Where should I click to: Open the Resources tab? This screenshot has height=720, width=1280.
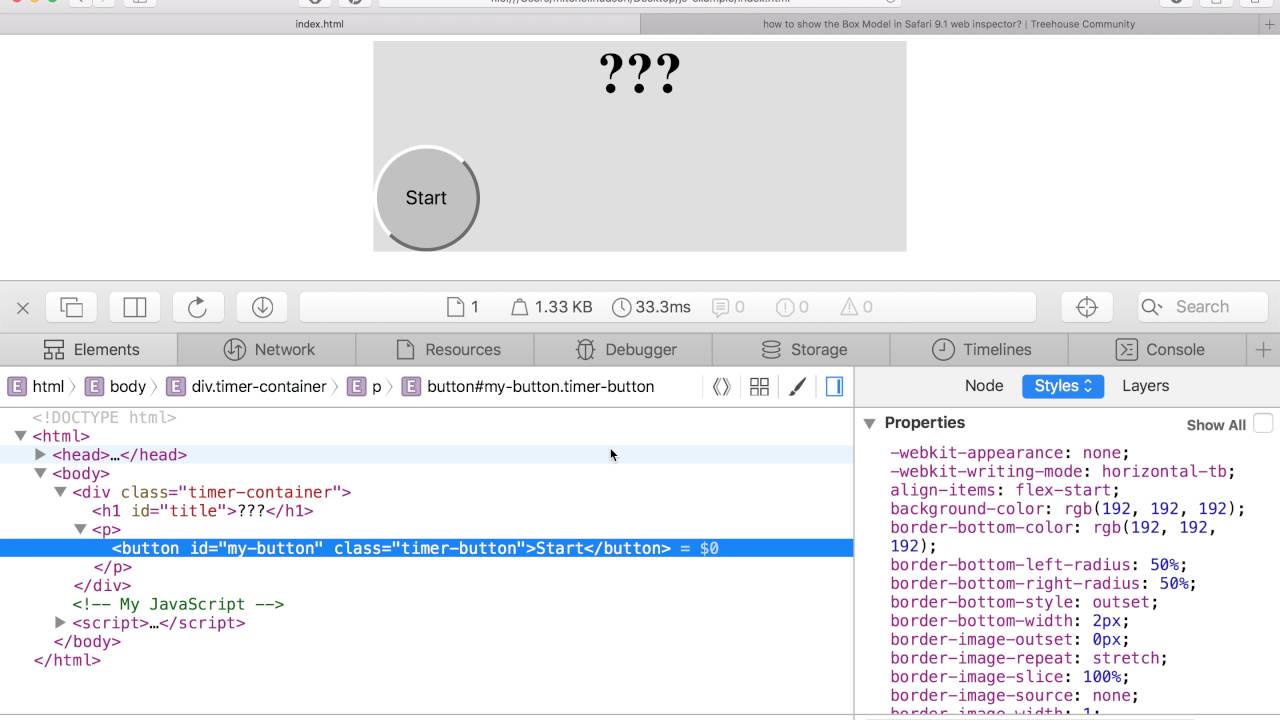pyautogui.click(x=447, y=349)
